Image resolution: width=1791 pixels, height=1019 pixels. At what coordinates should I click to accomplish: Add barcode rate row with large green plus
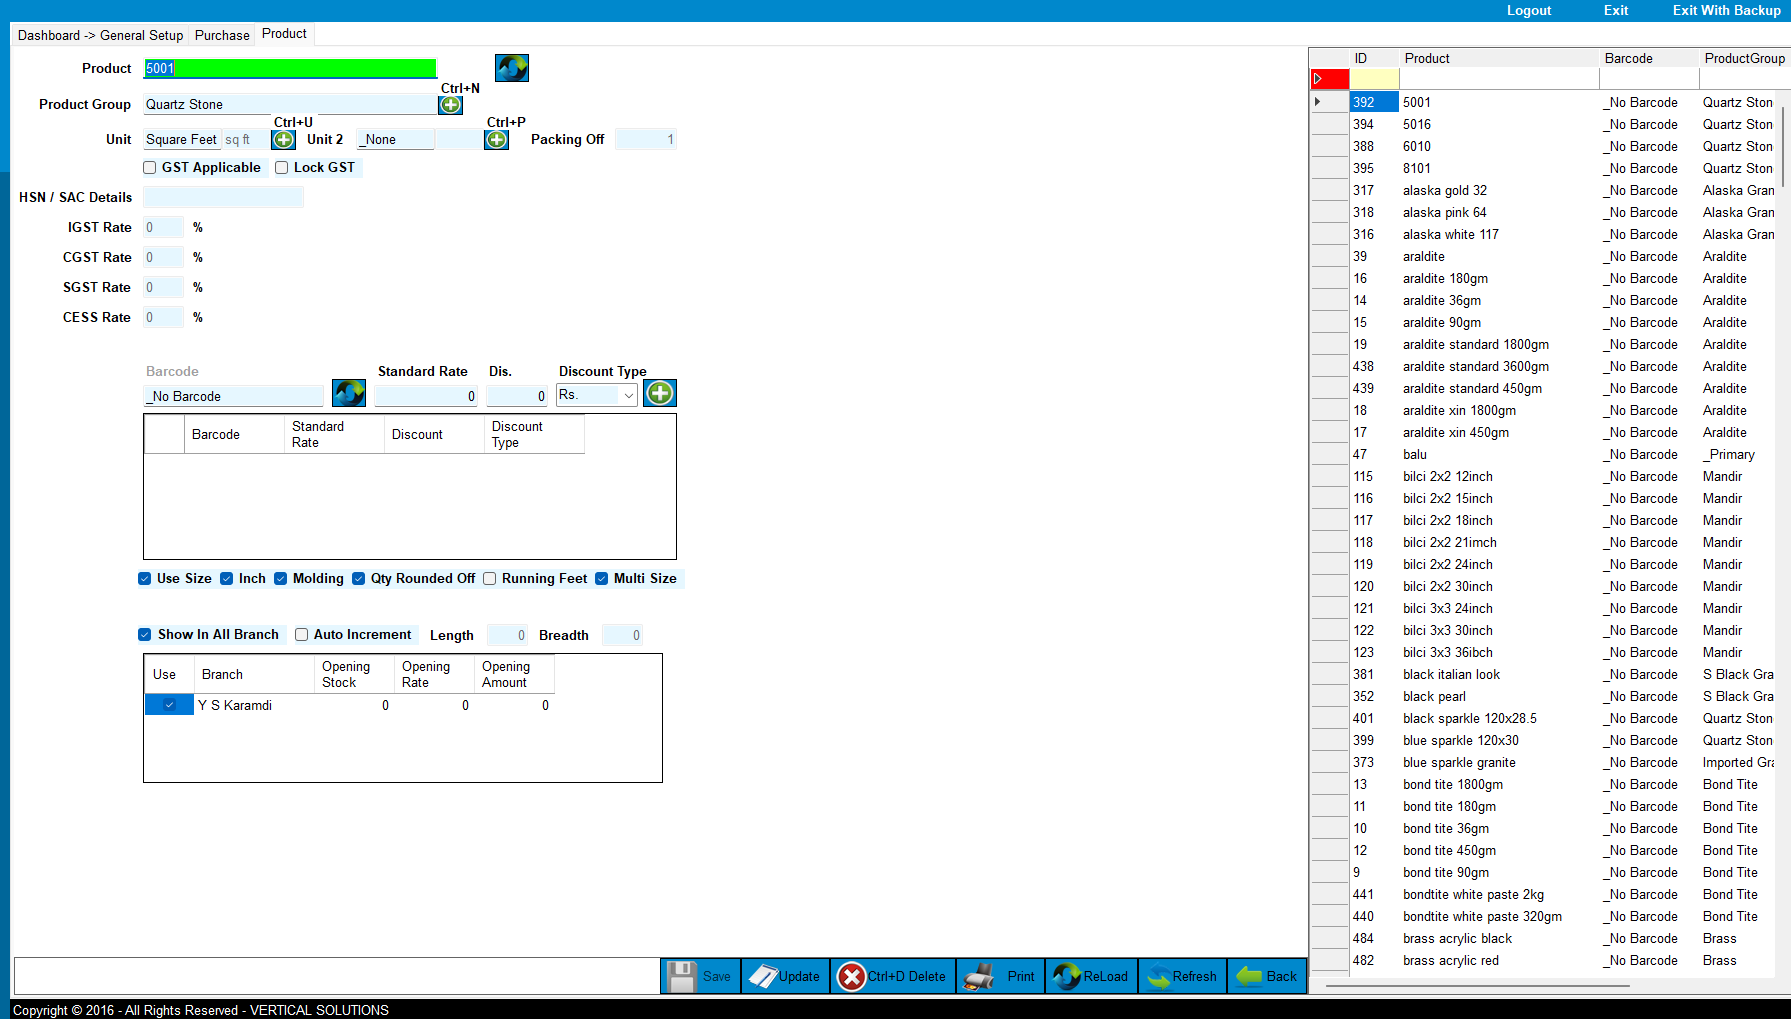660,393
